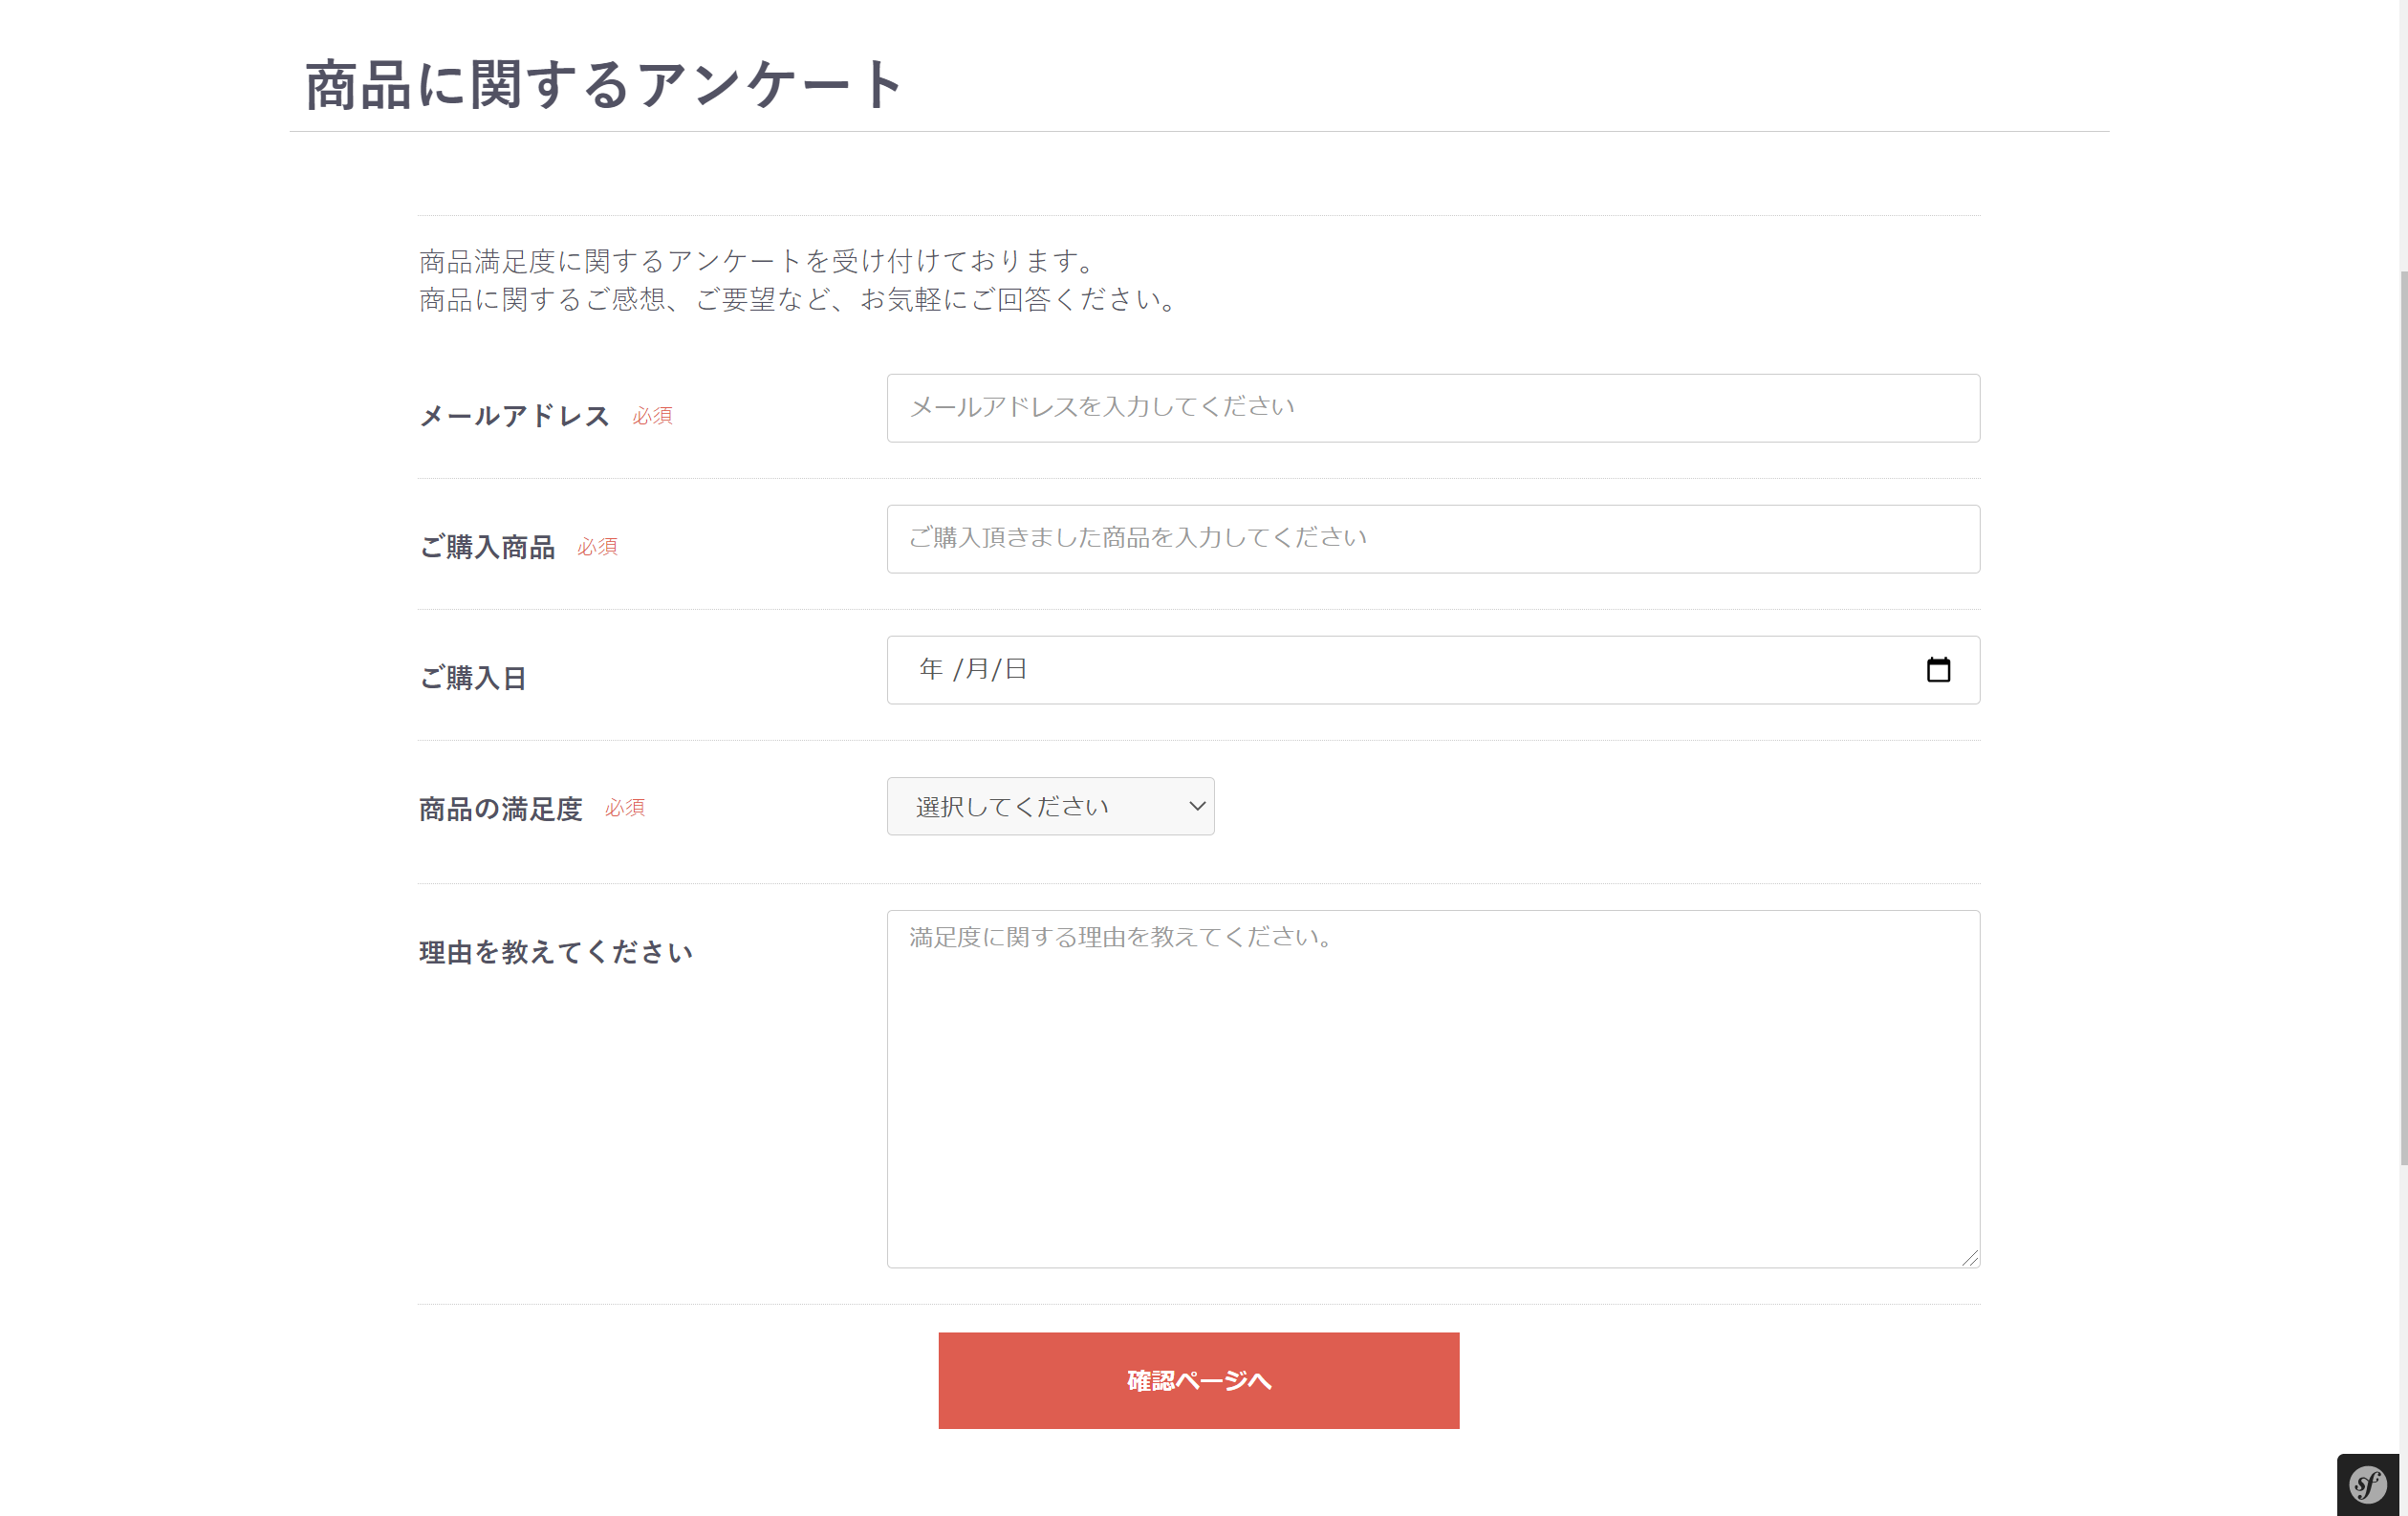
Task: Click the 必須 mark beside 商品の満足度
Action: (625, 808)
